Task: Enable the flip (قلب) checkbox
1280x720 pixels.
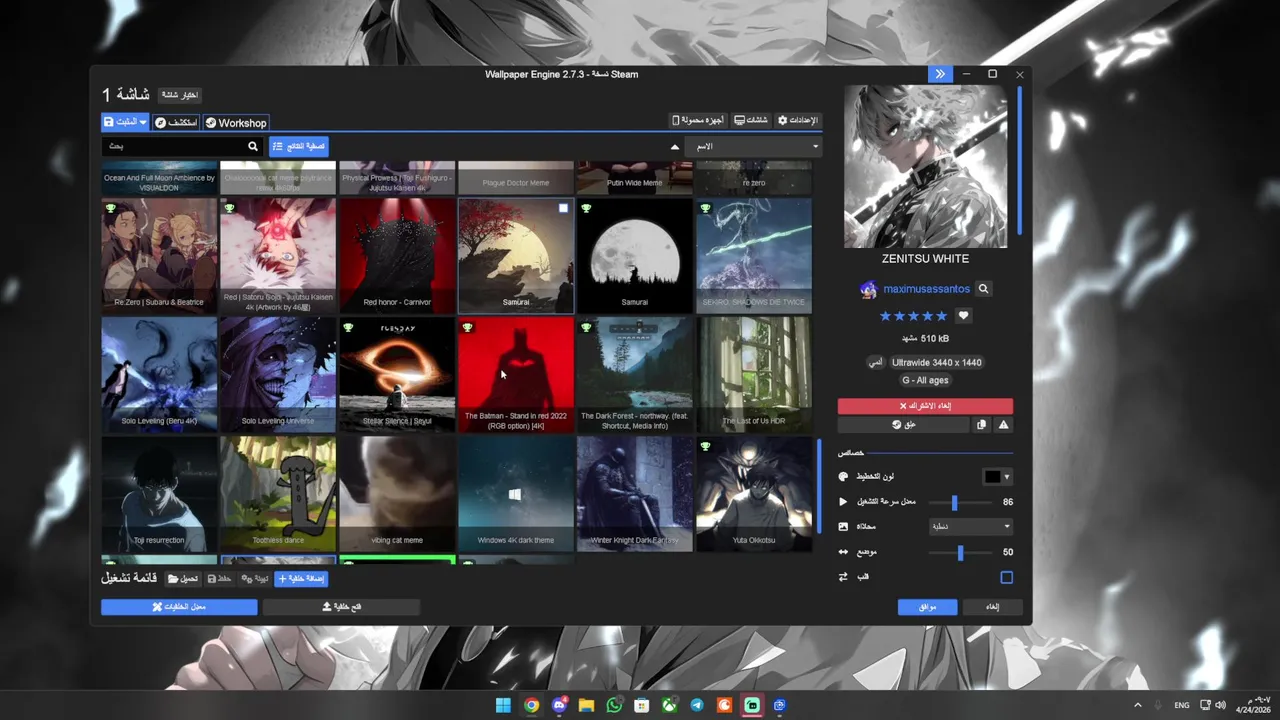Action: coord(1006,577)
